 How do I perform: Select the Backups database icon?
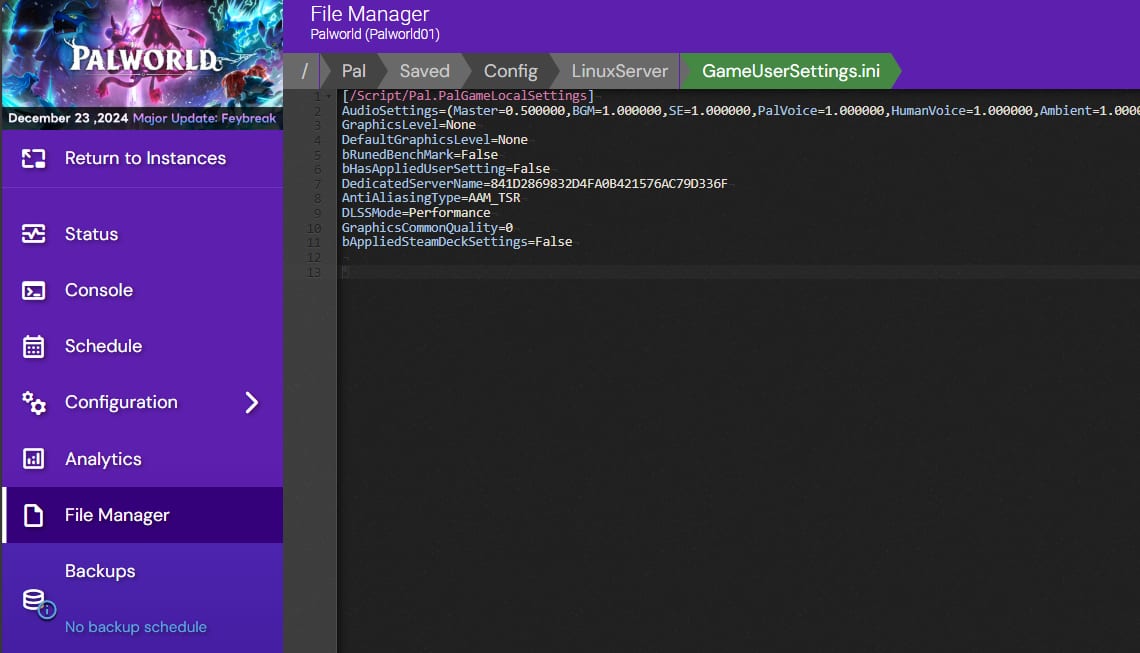pos(34,599)
